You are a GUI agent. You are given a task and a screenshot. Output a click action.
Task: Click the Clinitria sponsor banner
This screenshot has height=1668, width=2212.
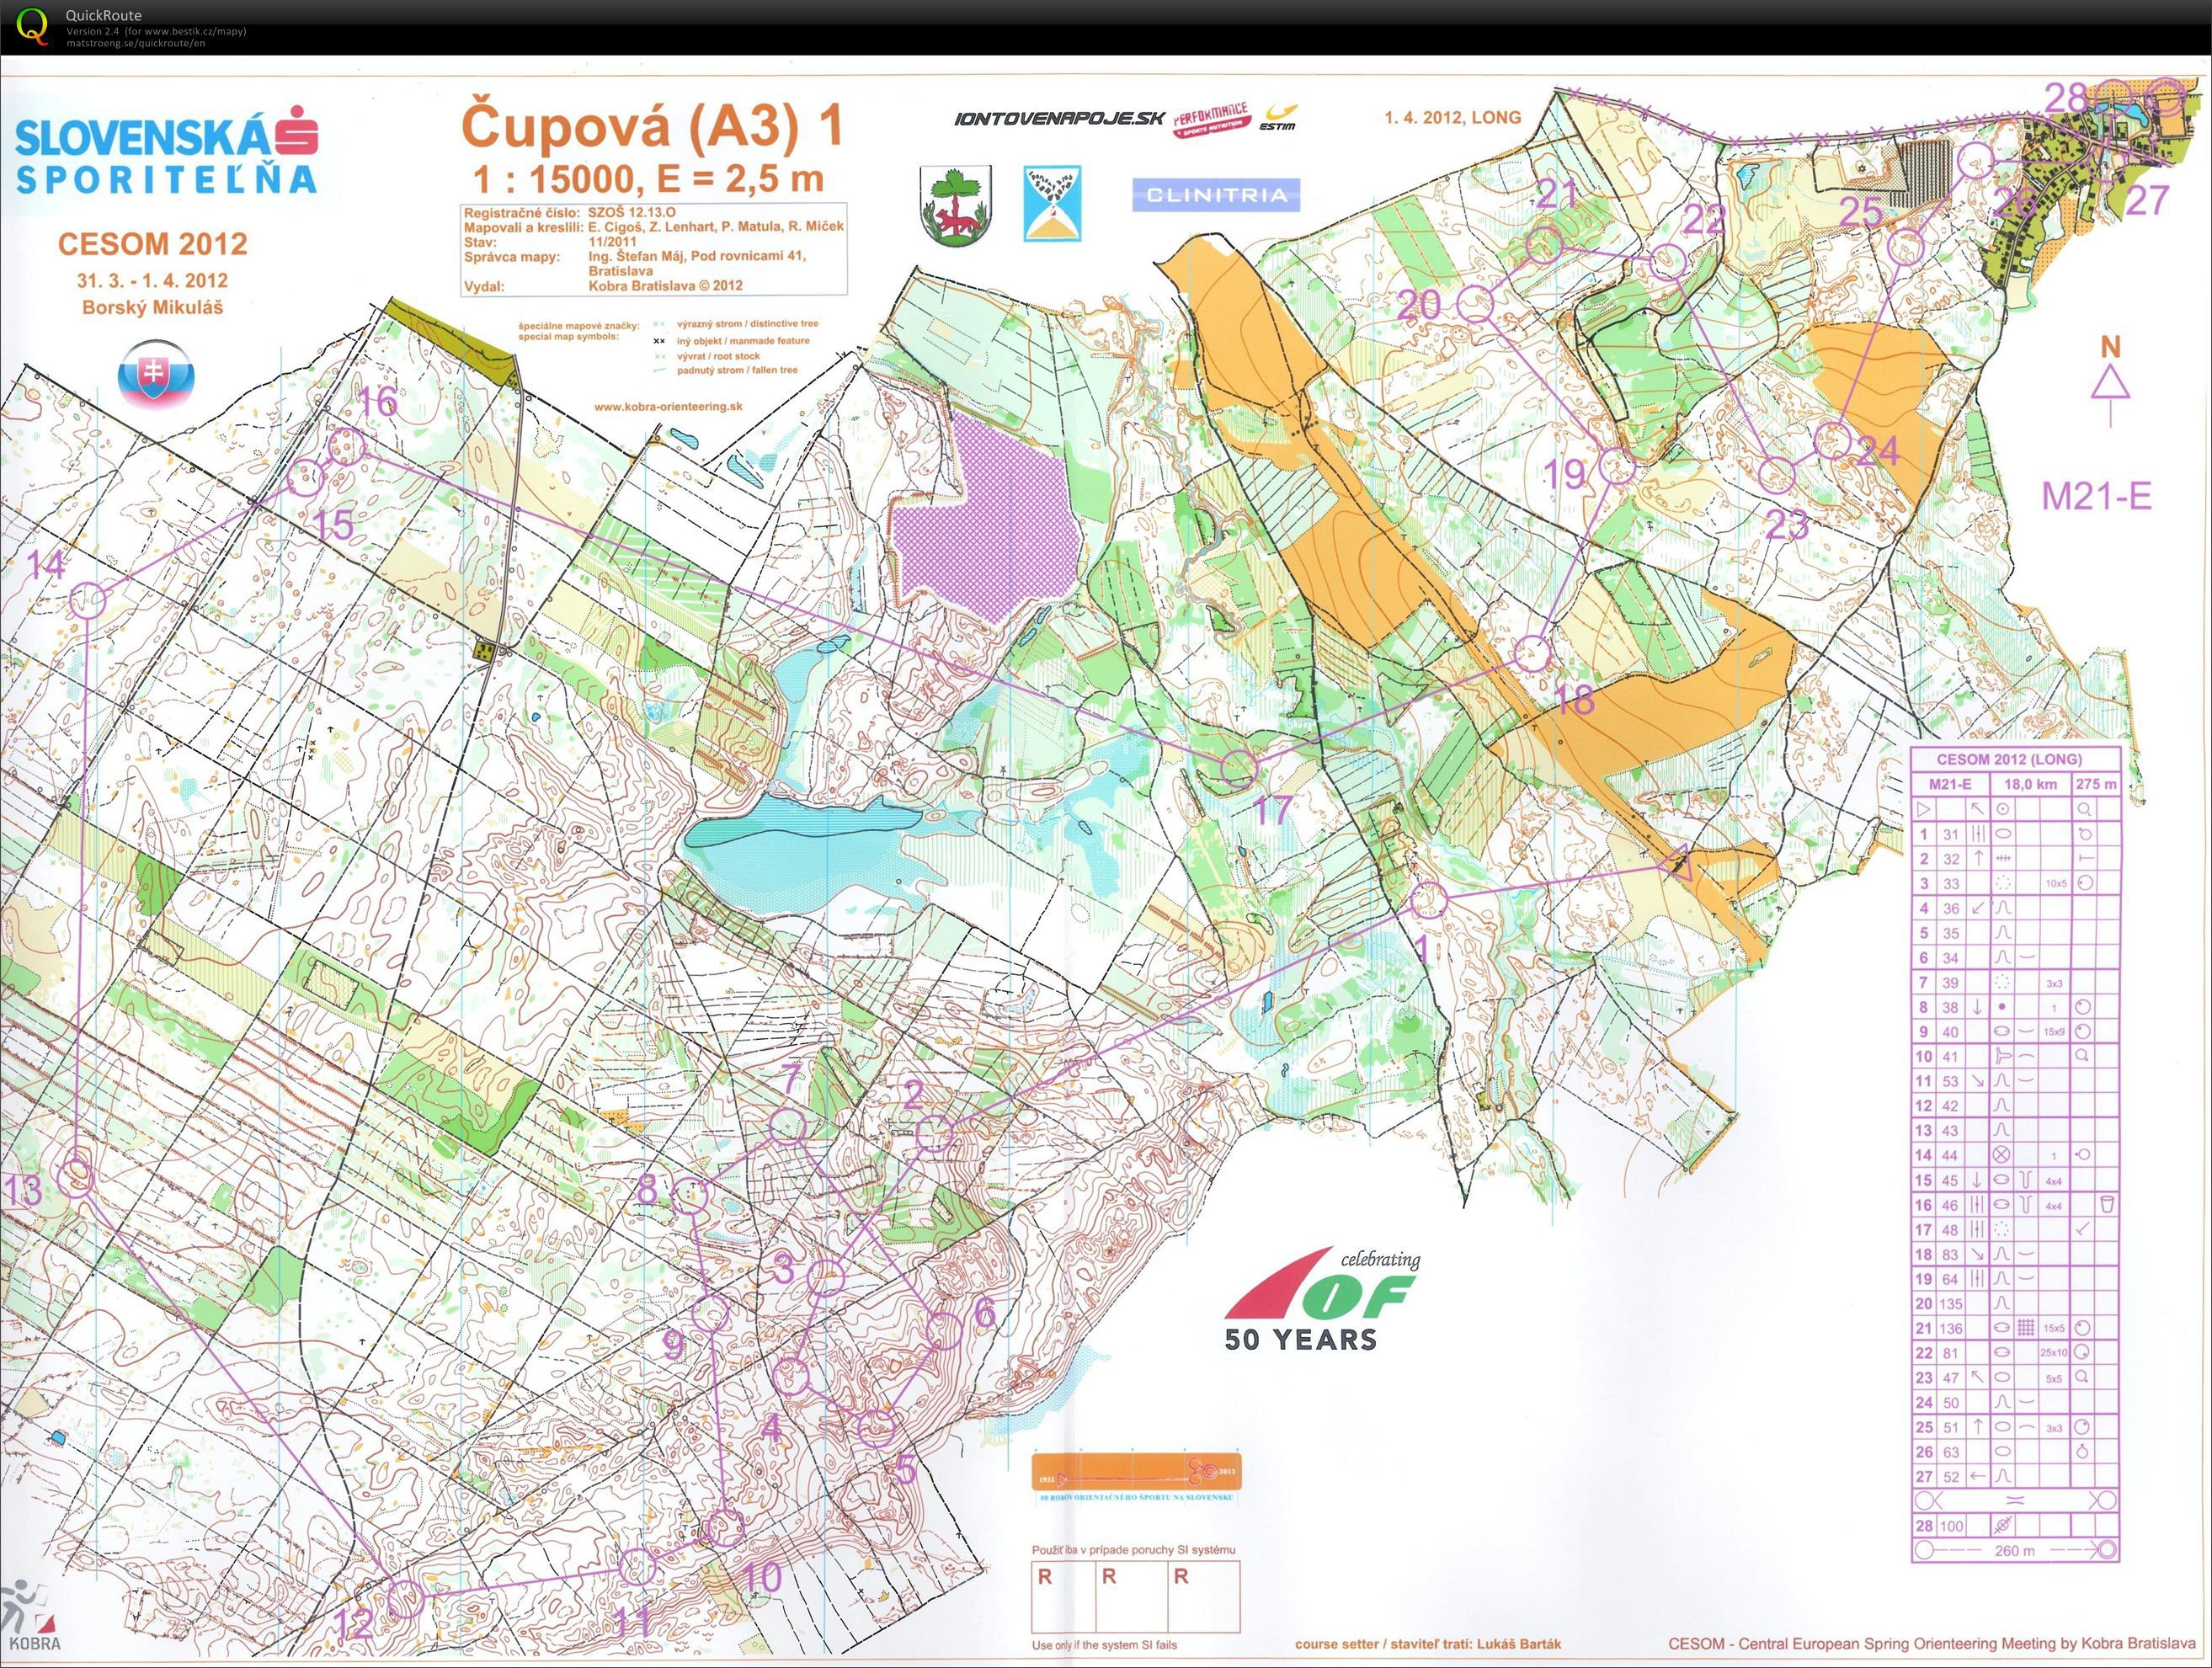pyautogui.click(x=1216, y=195)
